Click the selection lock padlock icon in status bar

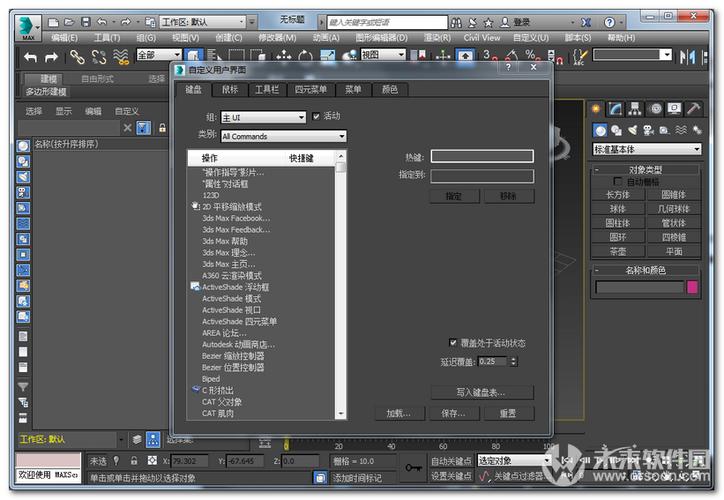point(134,461)
